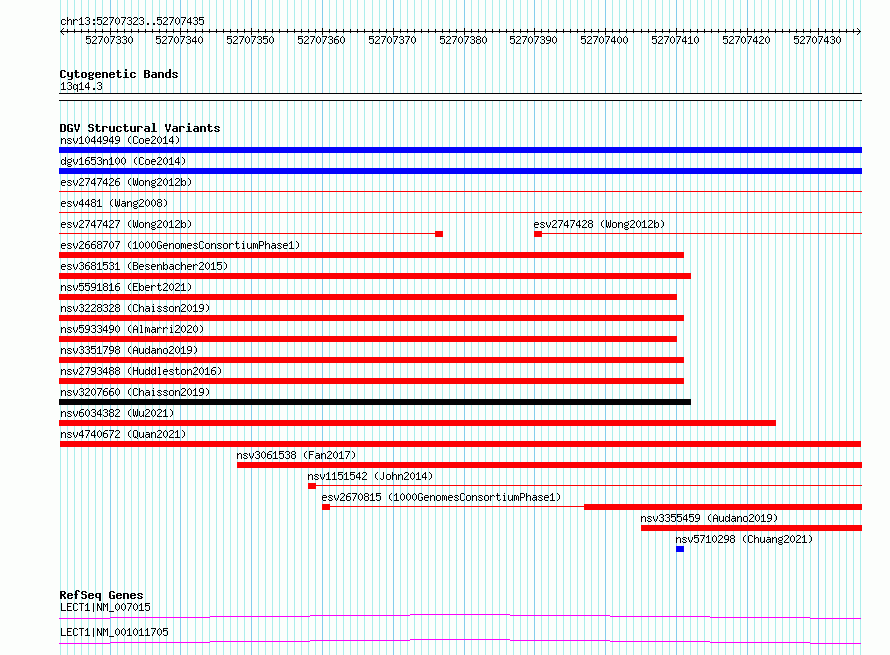Open esv2747427 (Wong2012b) variant label

[126, 224]
